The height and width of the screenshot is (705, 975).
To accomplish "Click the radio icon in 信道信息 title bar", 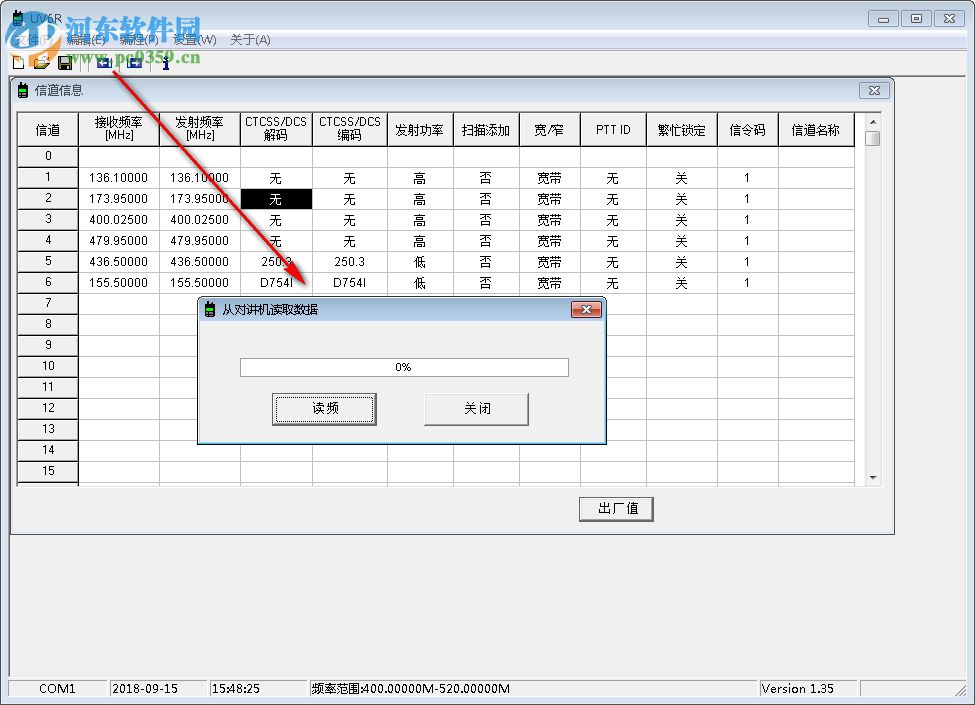I will click(x=22, y=91).
